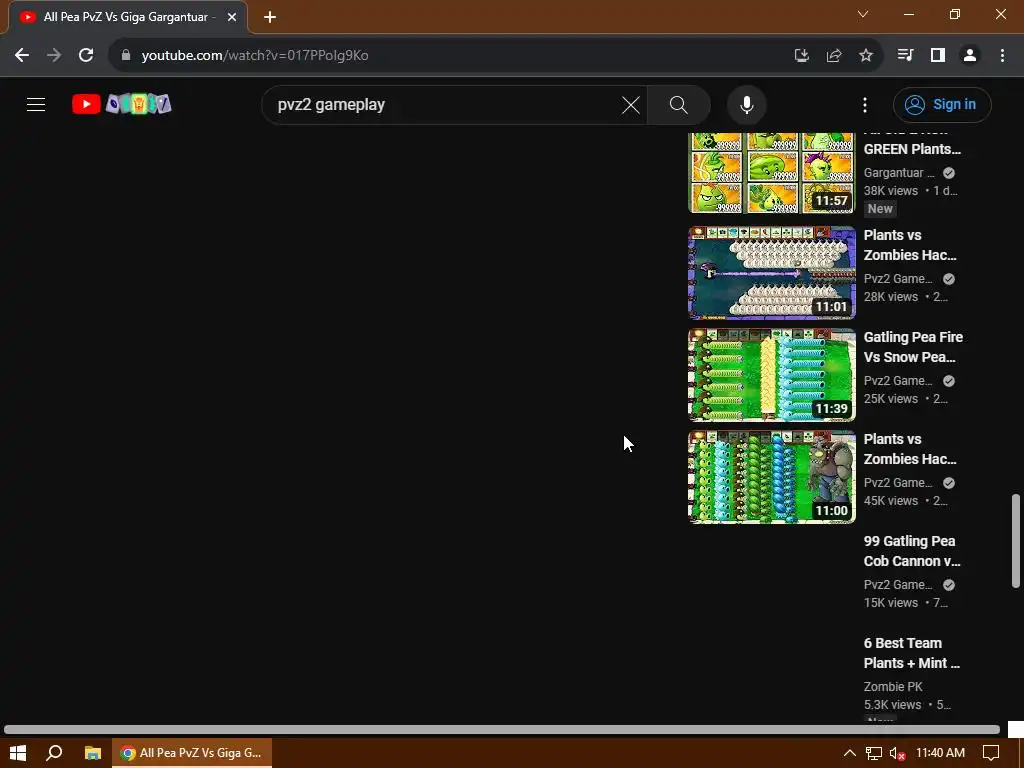Open the GREEN Plants video thumbnail 11:57

[772, 172]
